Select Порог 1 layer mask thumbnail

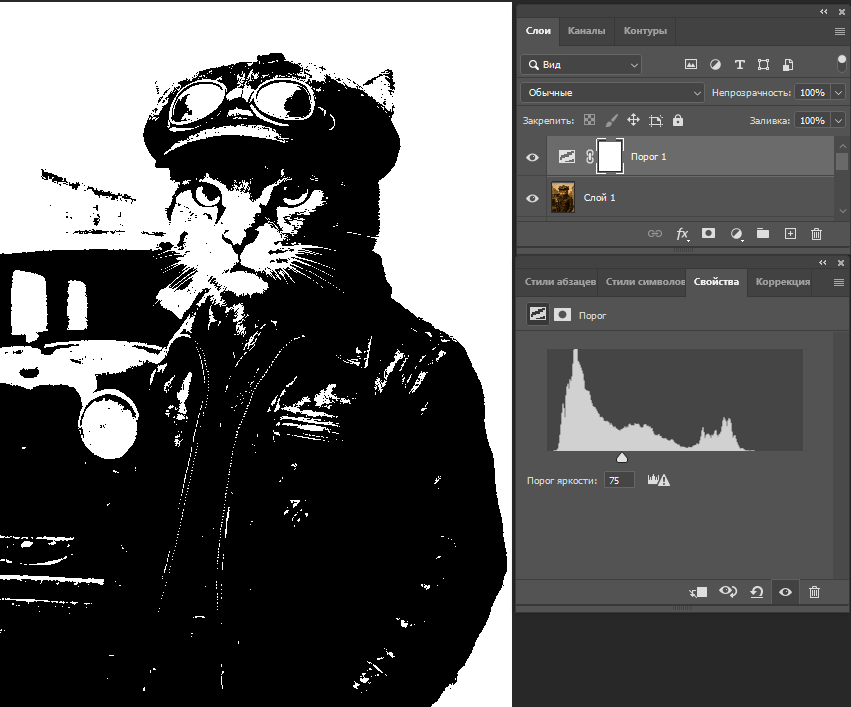pyautogui.click(x=610, y=156)
